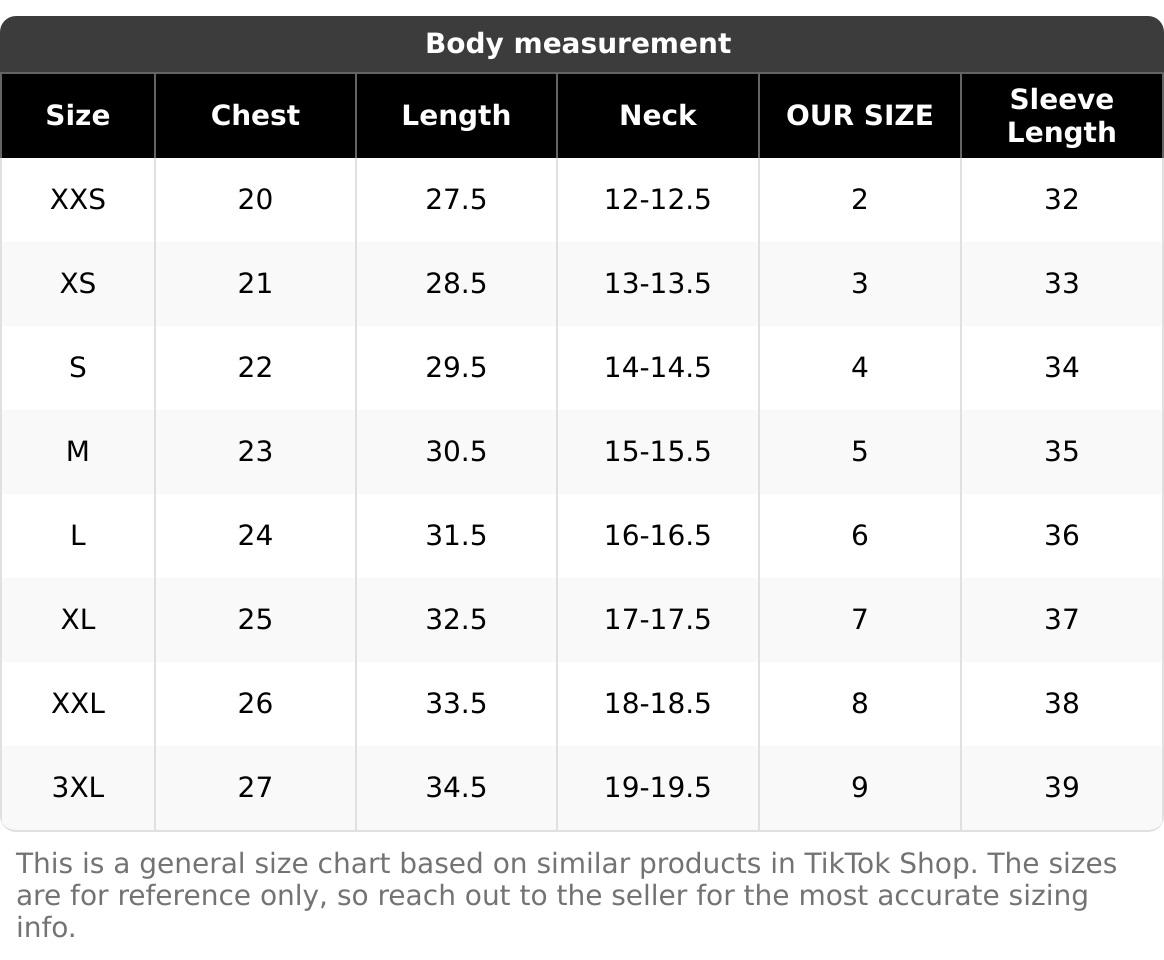Click the Neck column header
The image size is (1164, 960).
coord(657,116)
